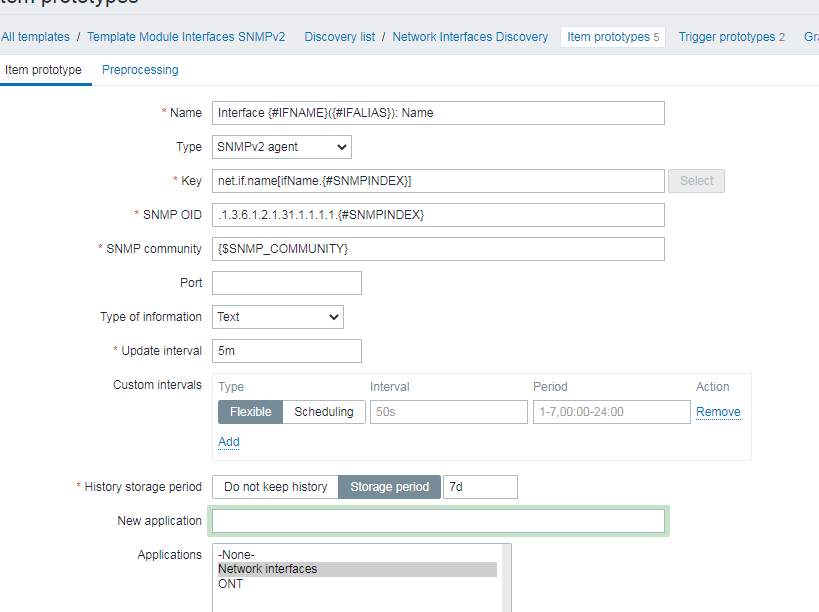Screen dimensions: 819x612
Task: Switch custom interval to Scheduling
Action: pyautogui.click(x=323, y=412)
